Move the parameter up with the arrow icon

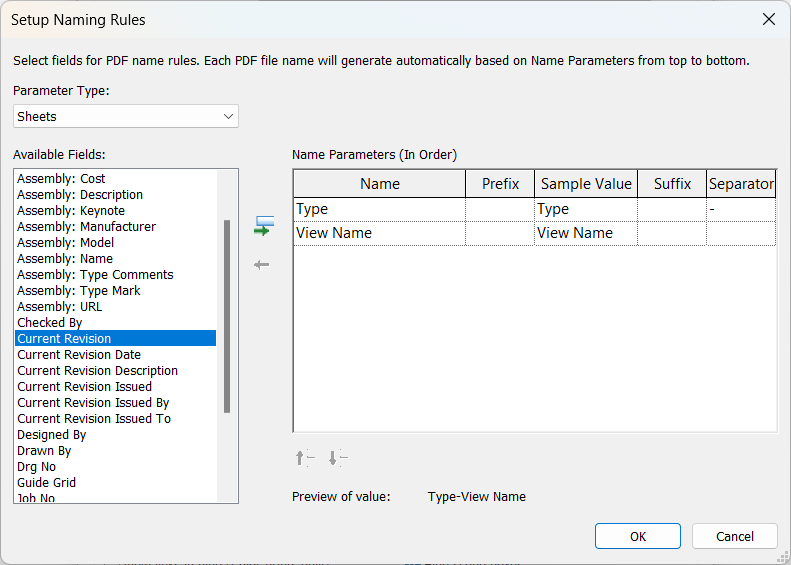click(305, 458)
